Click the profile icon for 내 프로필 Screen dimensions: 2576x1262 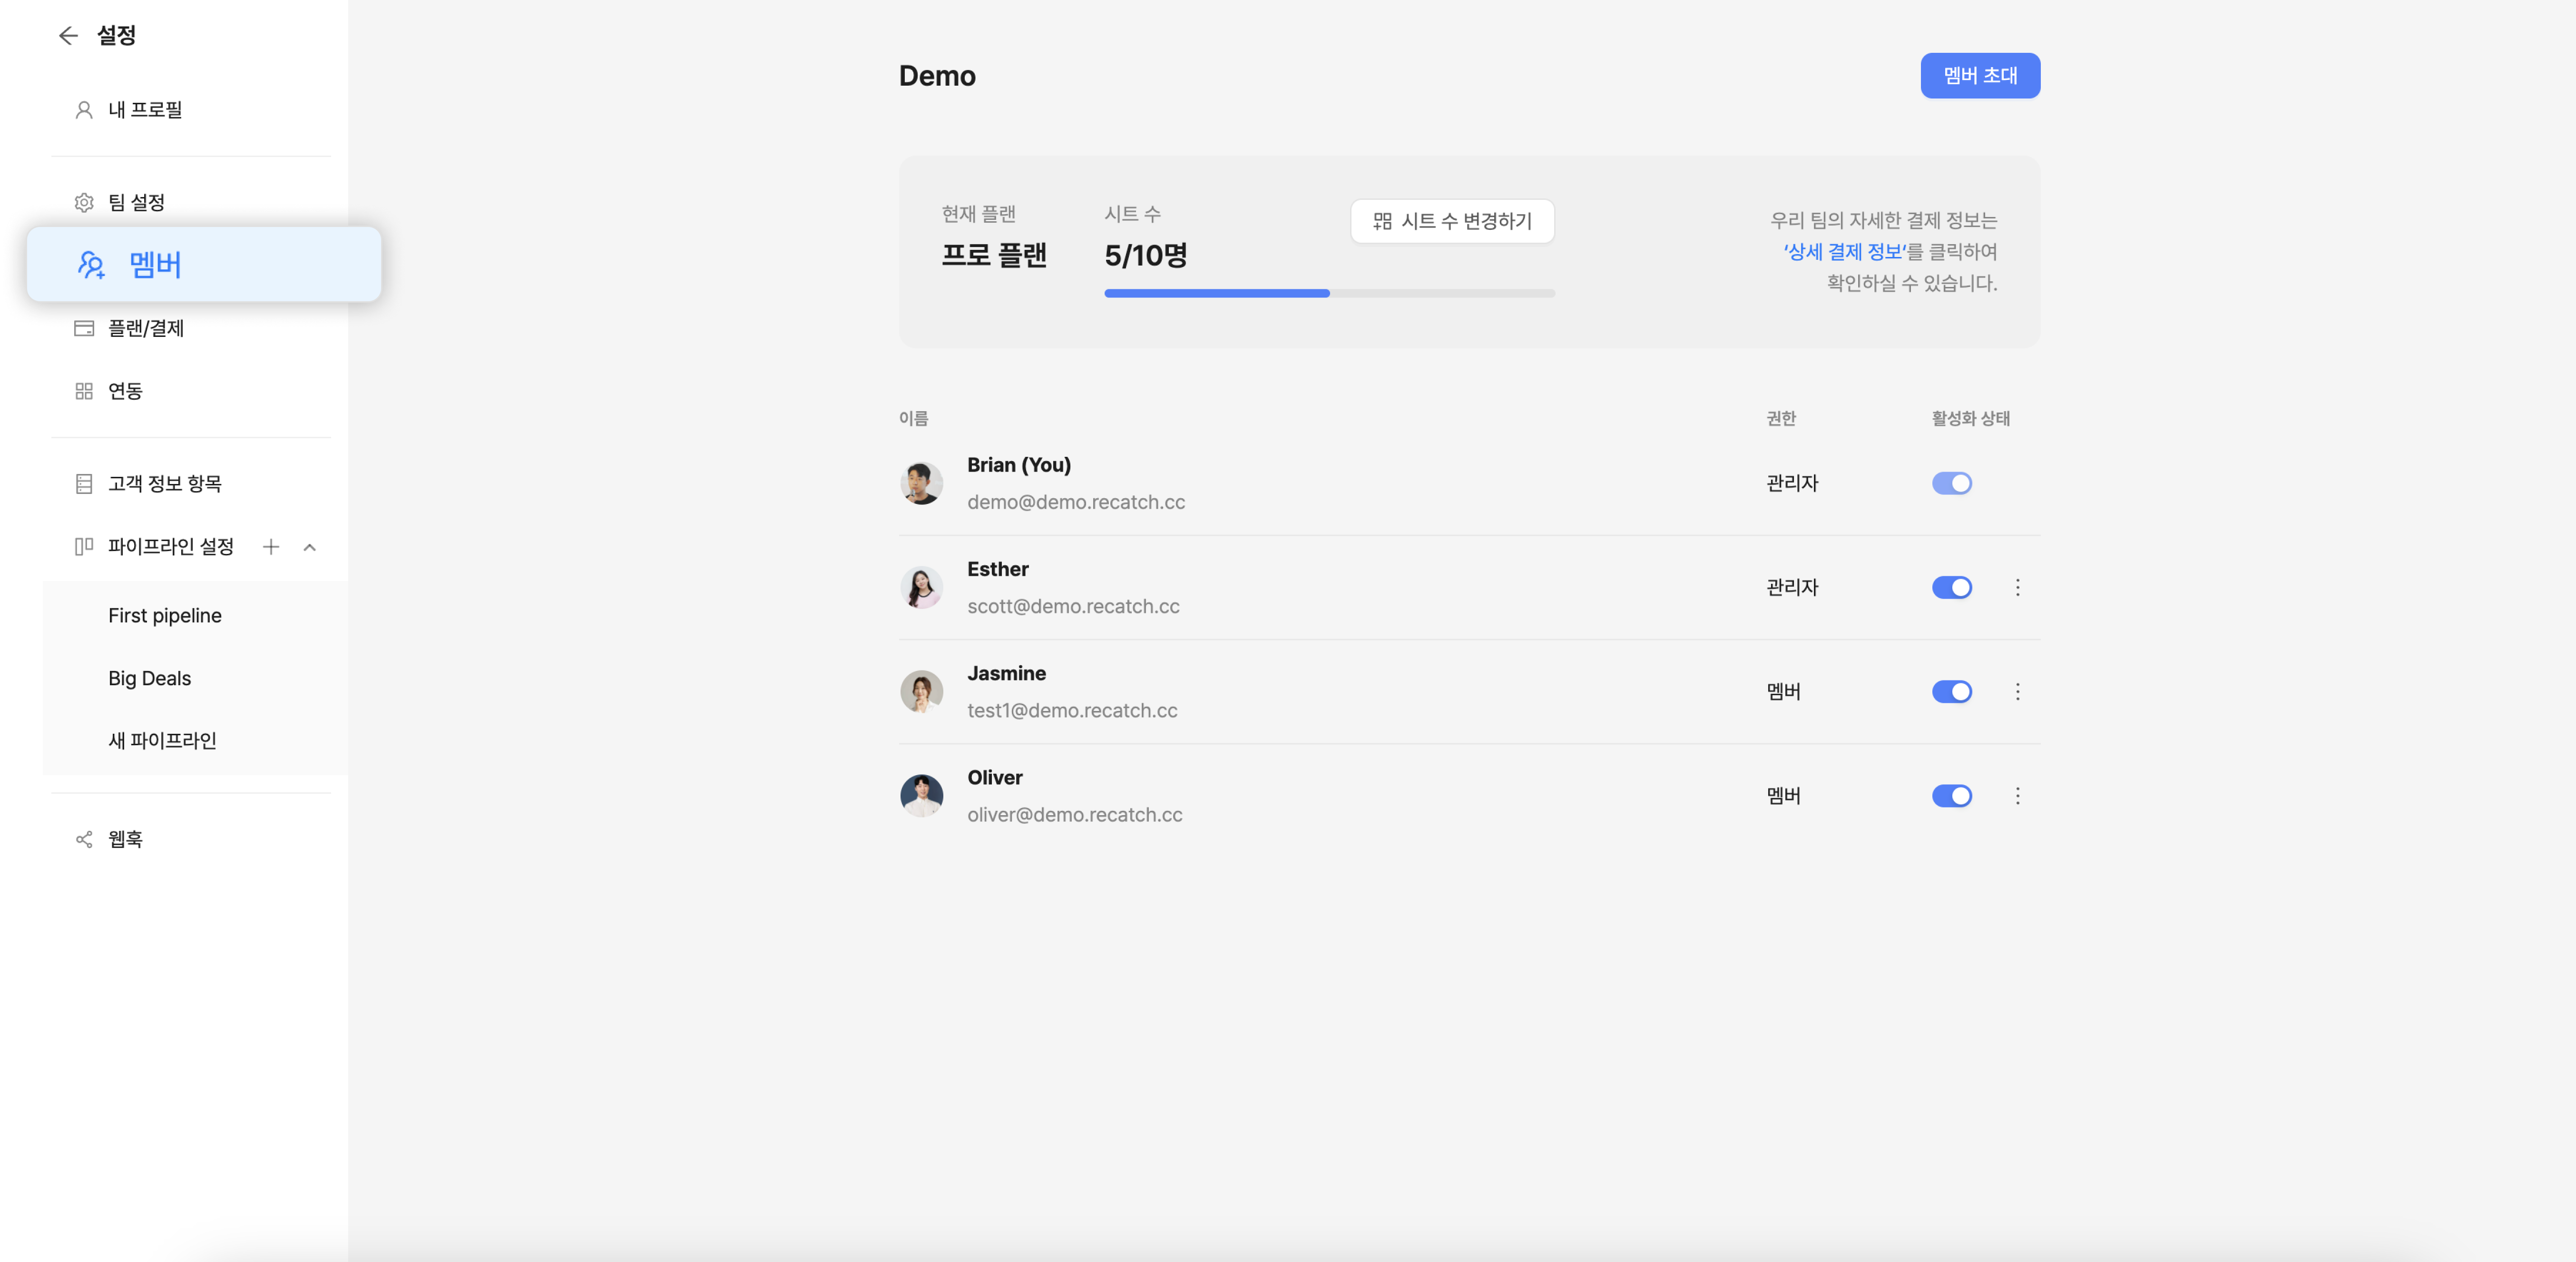coord(84,110)
